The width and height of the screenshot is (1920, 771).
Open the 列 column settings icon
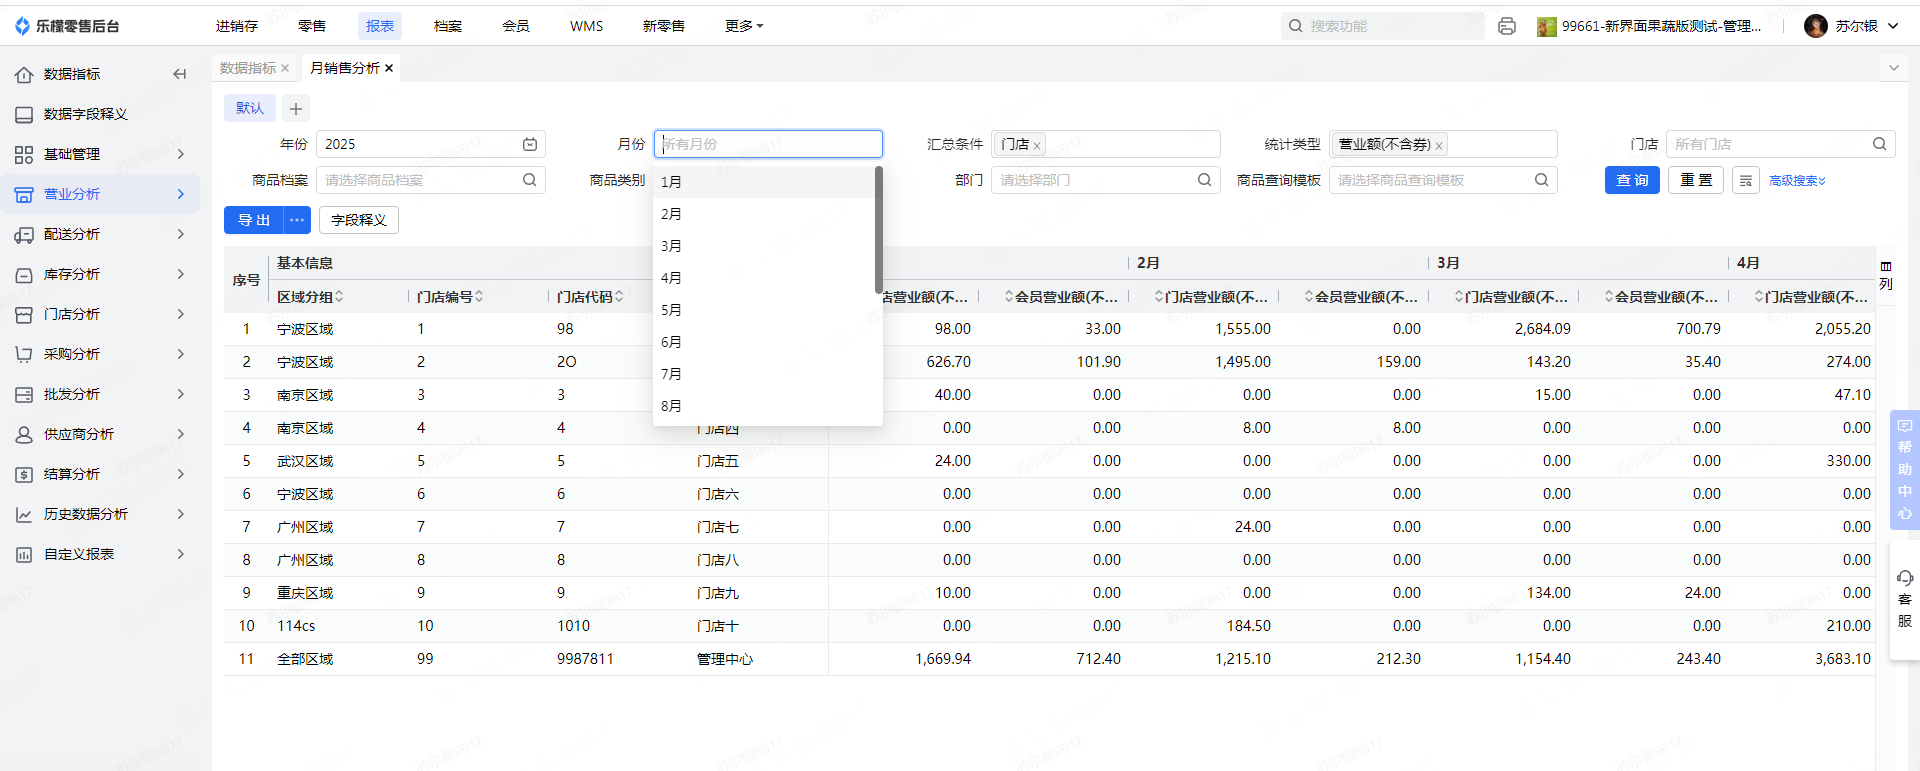[1886, 275]
